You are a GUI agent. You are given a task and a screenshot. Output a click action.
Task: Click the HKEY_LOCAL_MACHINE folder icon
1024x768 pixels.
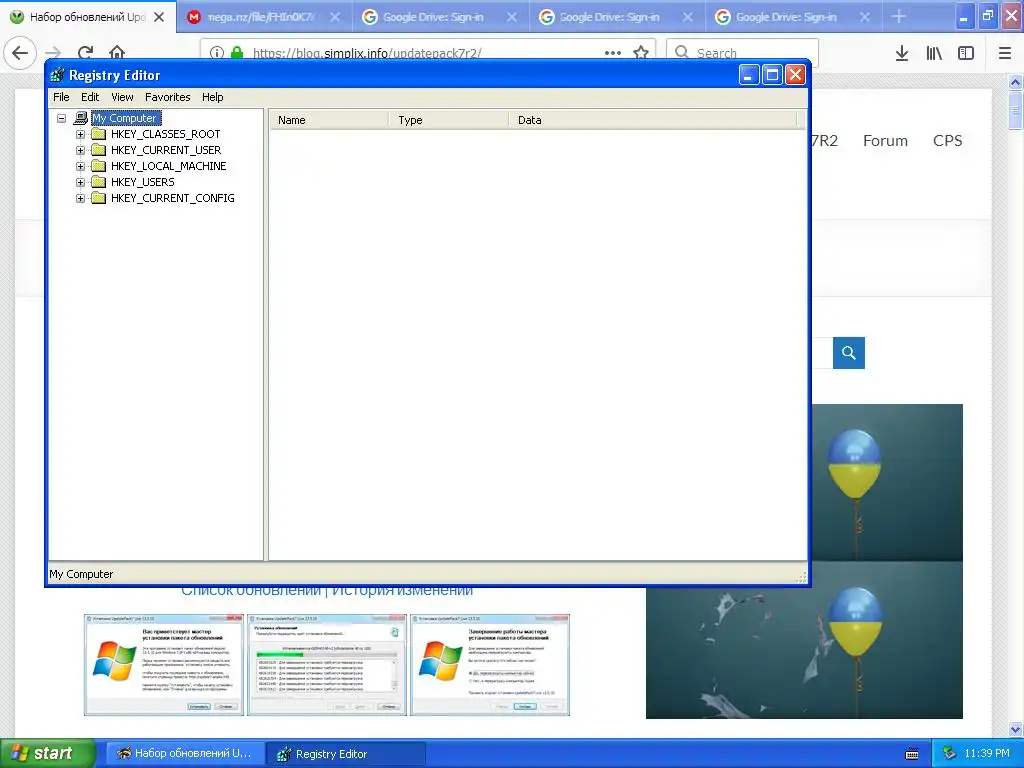pyautogui.click(x=99, y=166)
